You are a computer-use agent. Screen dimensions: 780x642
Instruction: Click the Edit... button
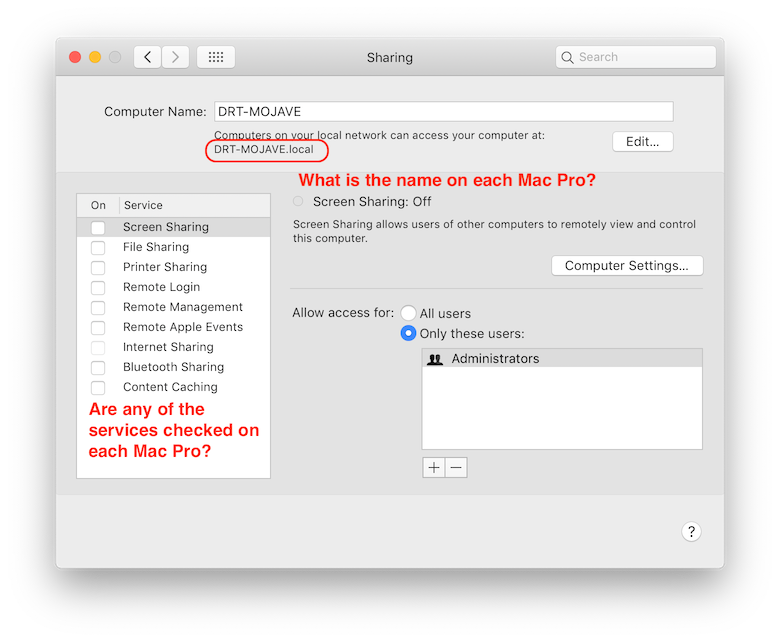(643, 142)
